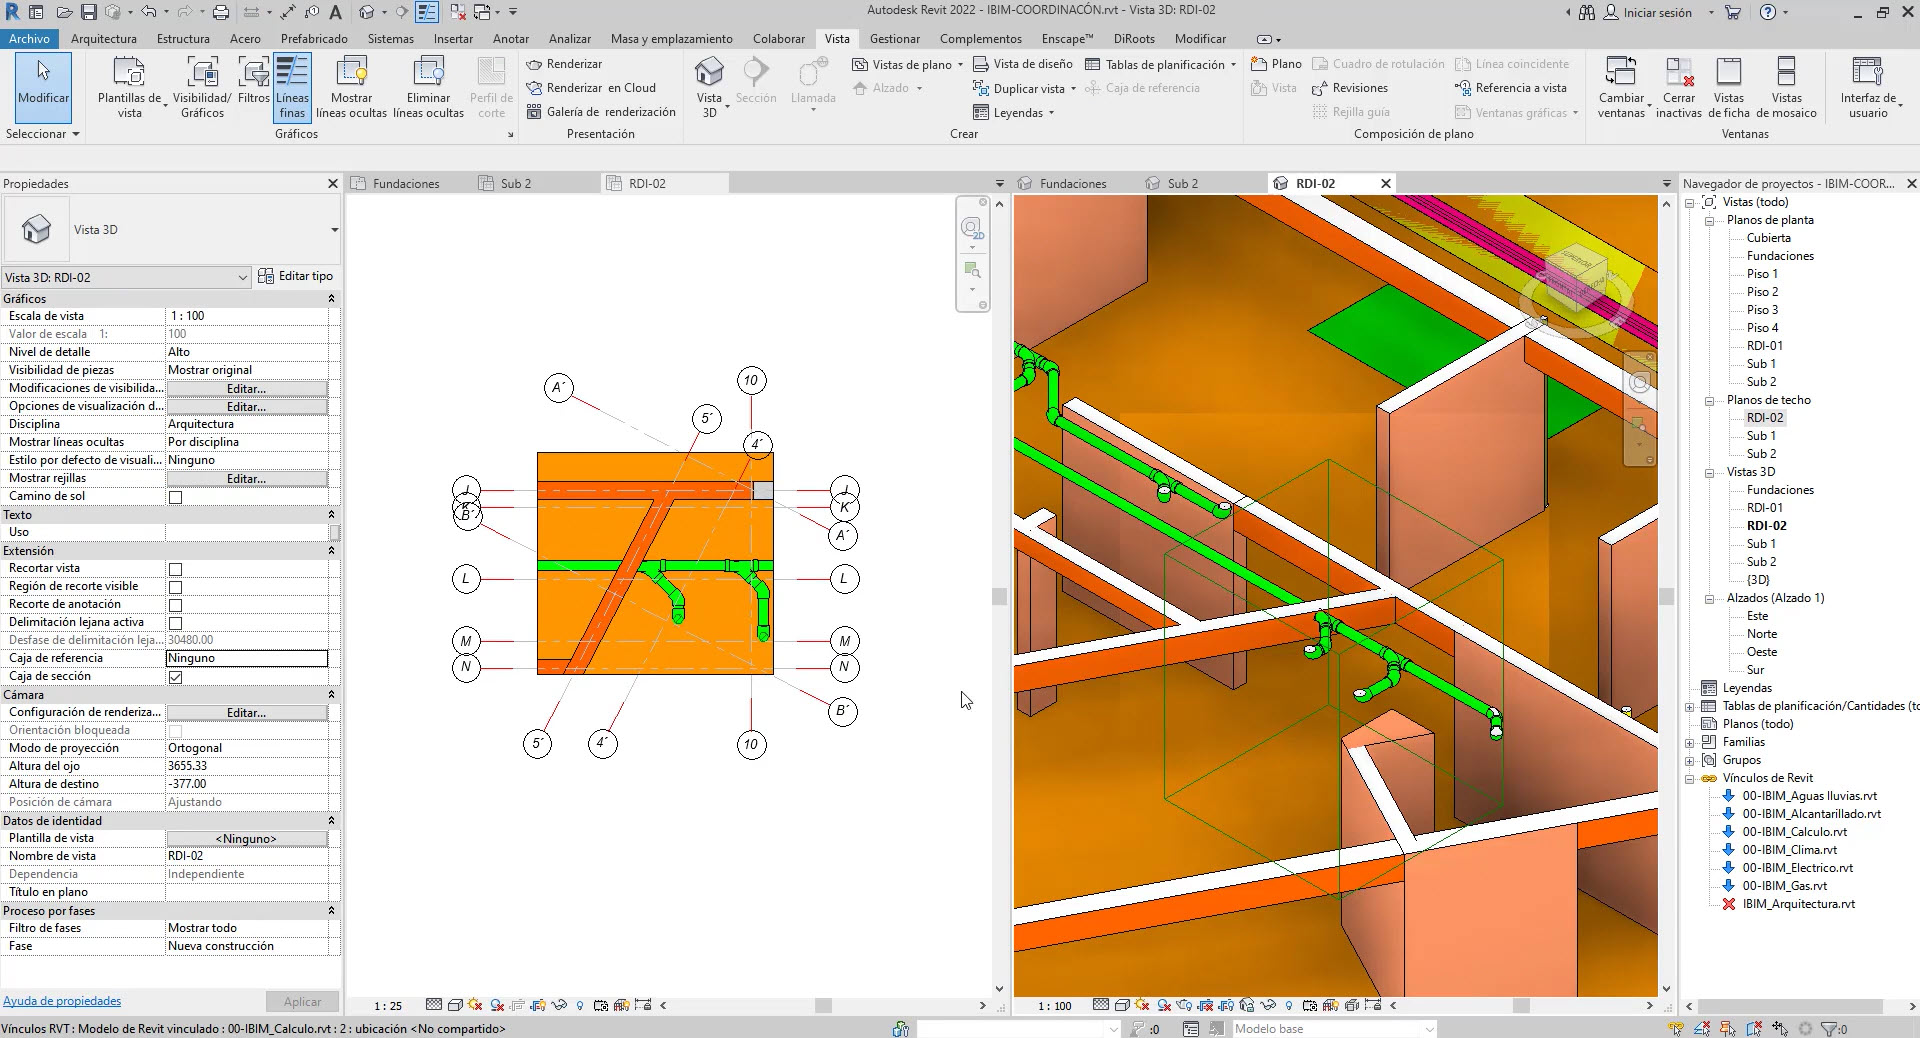Open the Gestionar ribbon tab
1920x1038 pixels.
[x=894, y=39]
